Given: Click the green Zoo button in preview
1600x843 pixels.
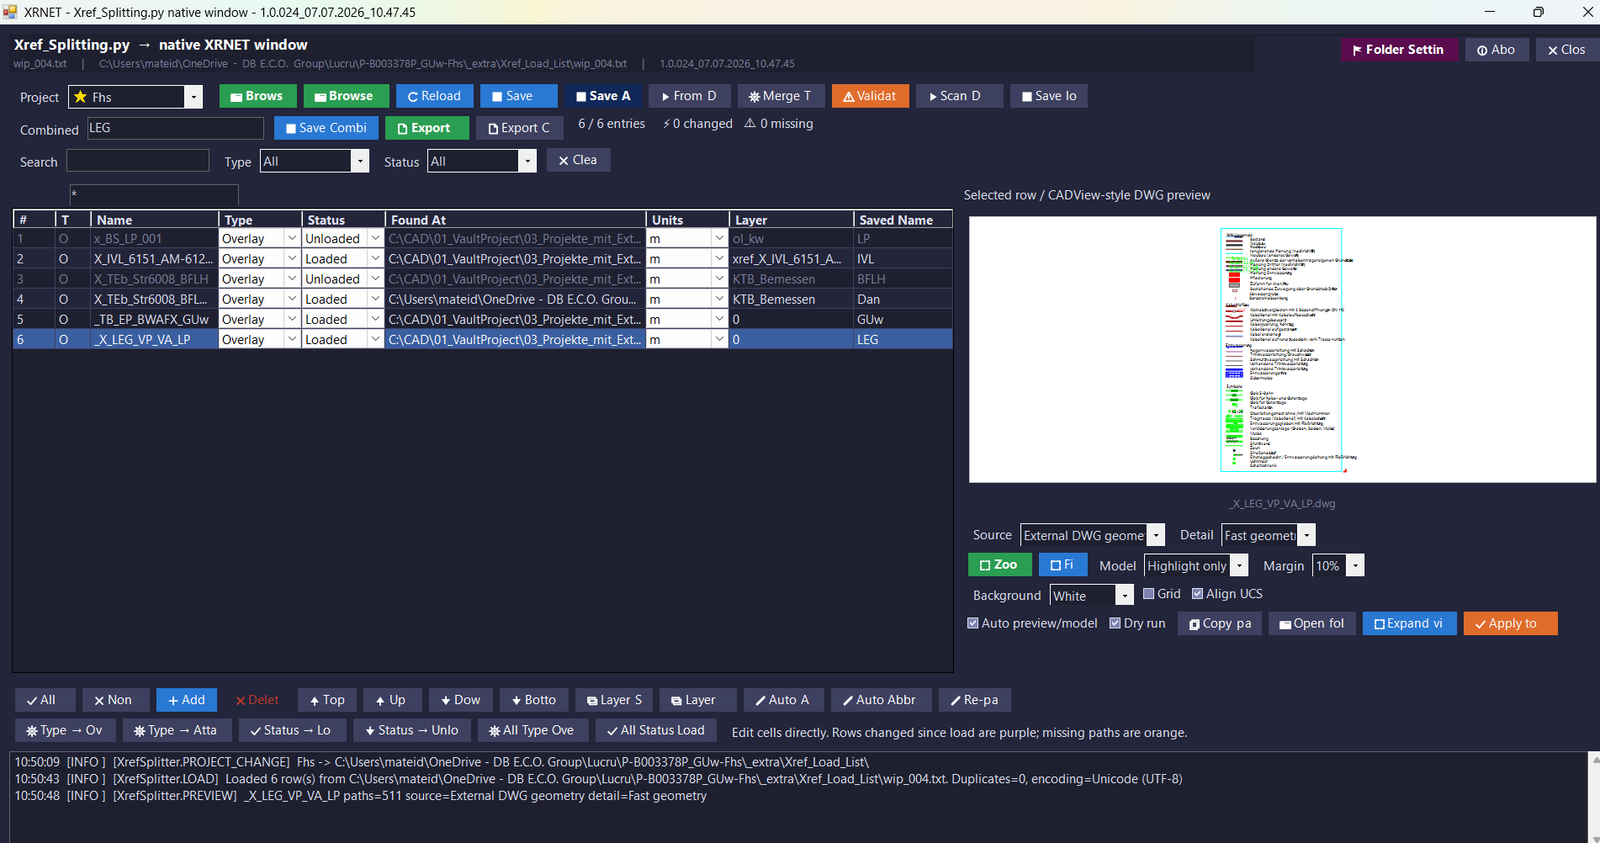Looking at the screenshot, I should 999,565.
